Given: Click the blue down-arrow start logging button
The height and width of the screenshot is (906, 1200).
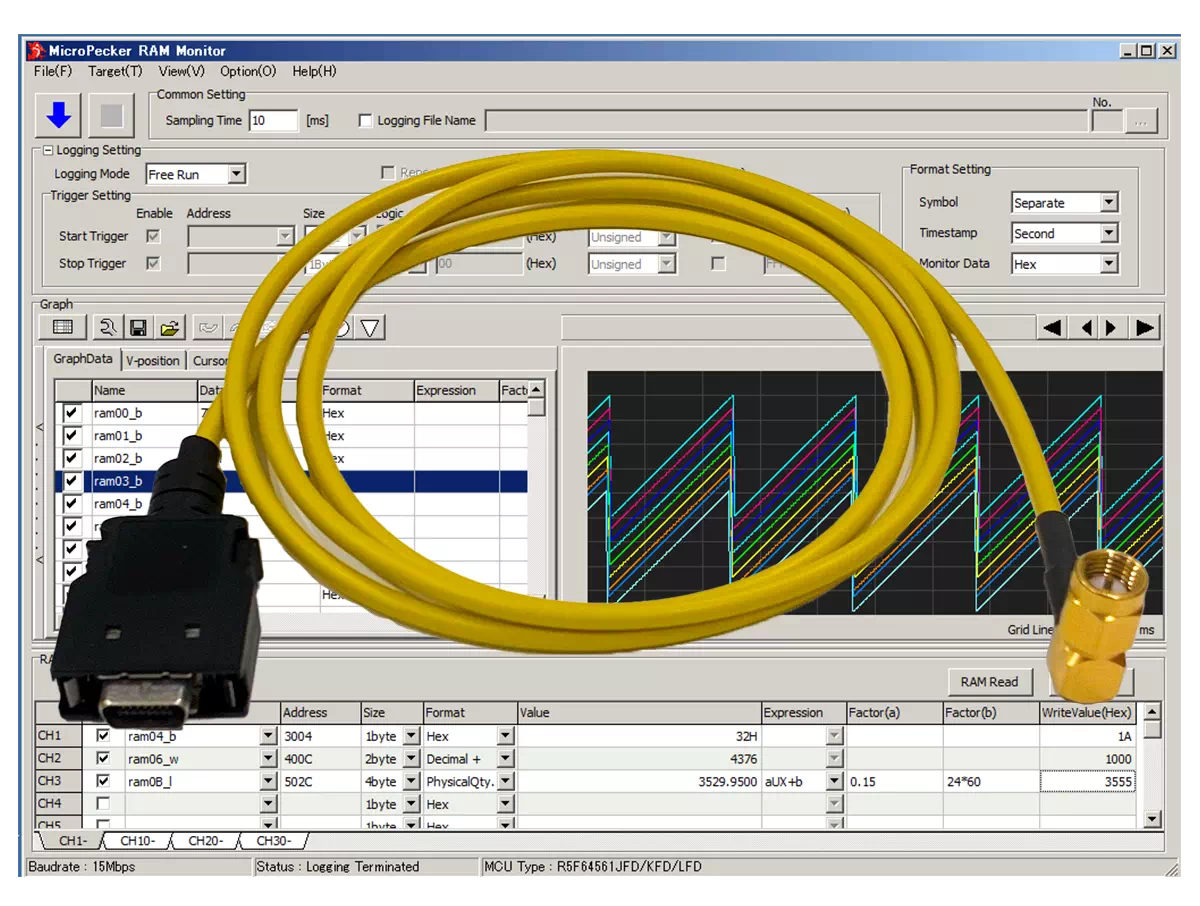Looking at the screenshot, I should [x=59, y=116].
